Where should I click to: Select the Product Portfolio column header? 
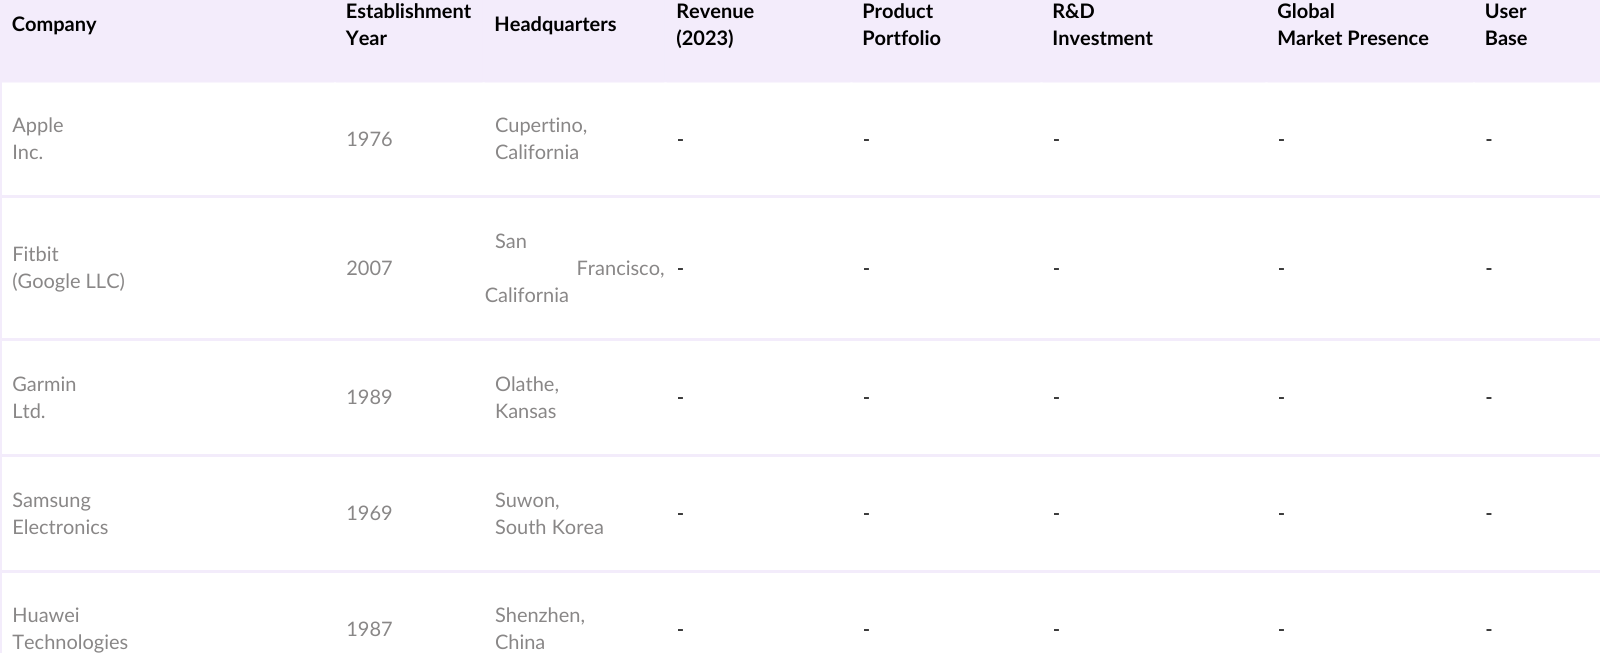pos(900,24)
